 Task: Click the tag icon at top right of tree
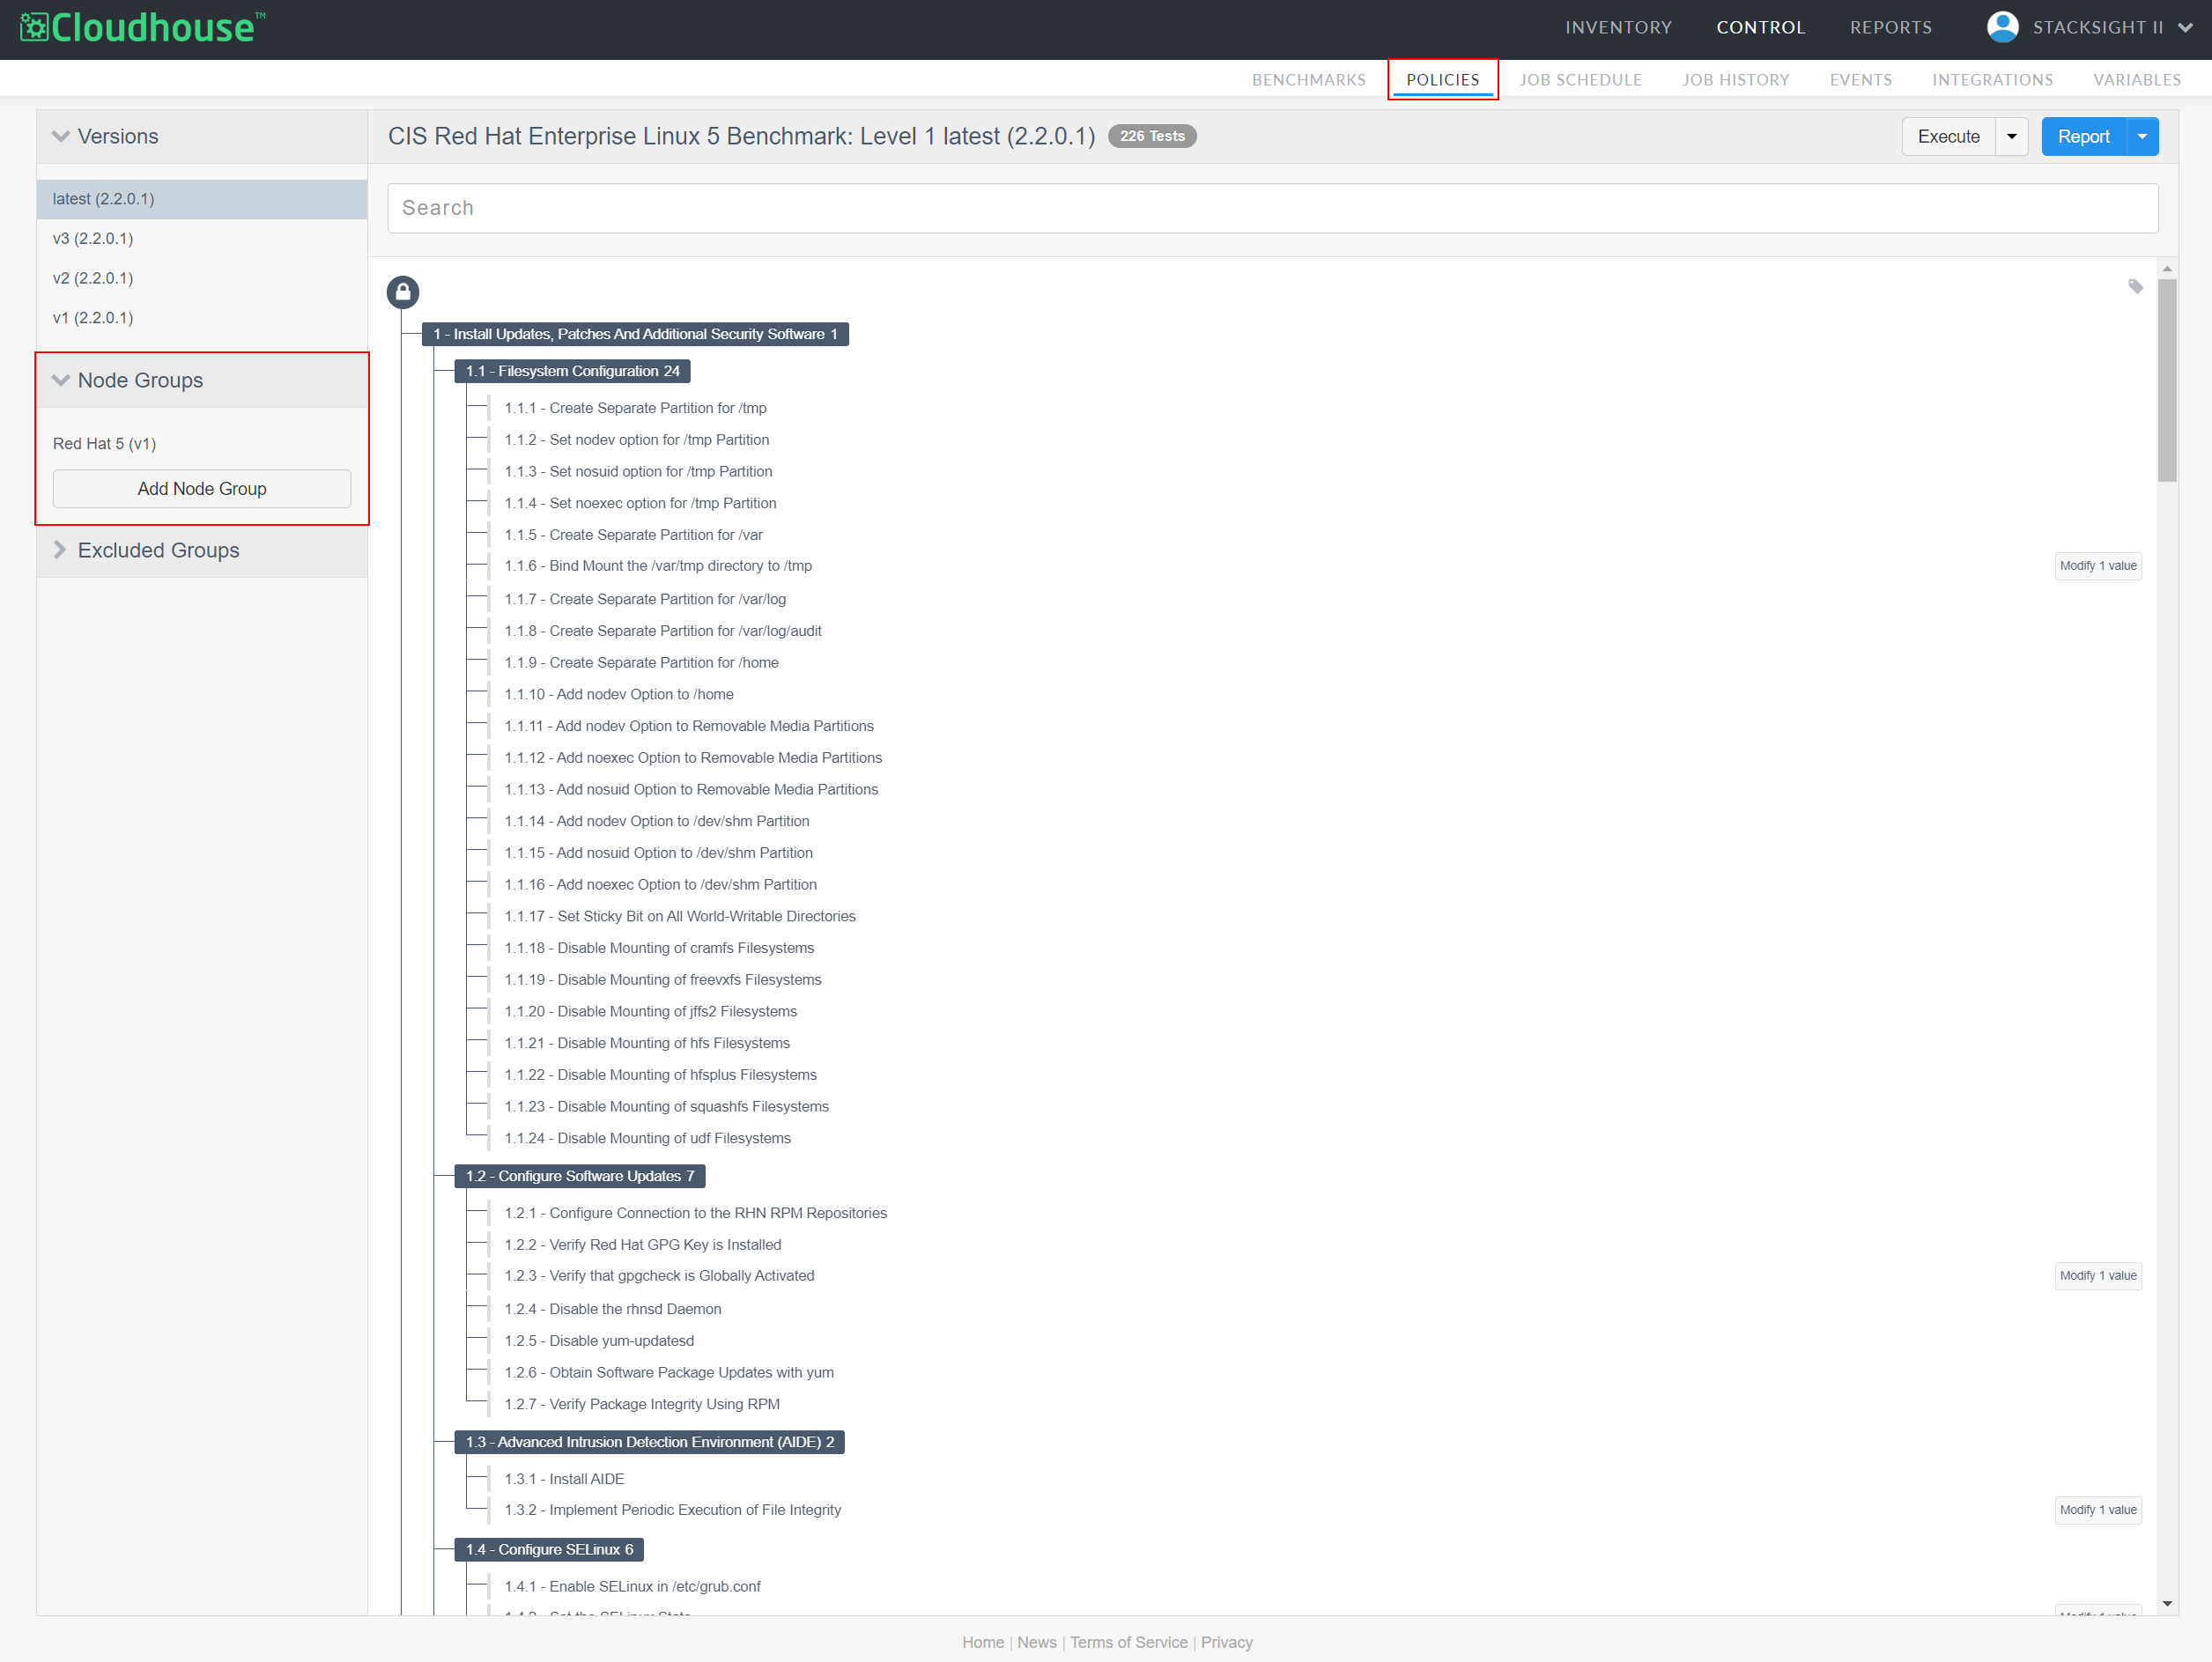pos(2135,287)
